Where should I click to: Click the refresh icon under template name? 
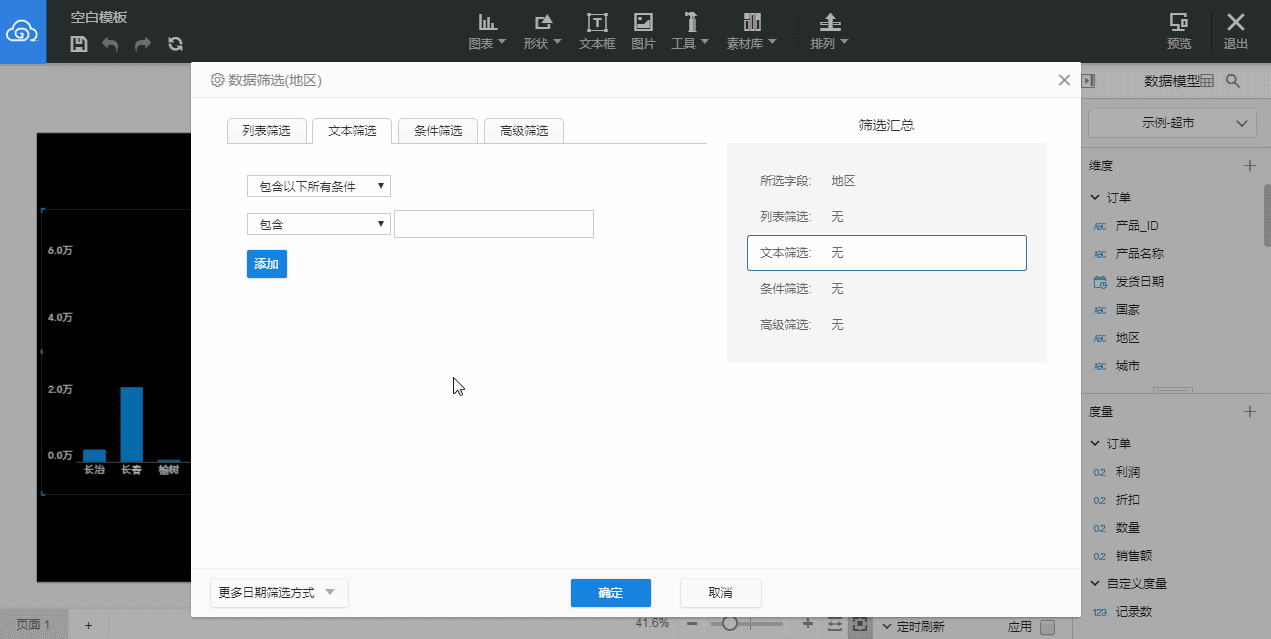point(175,44)
